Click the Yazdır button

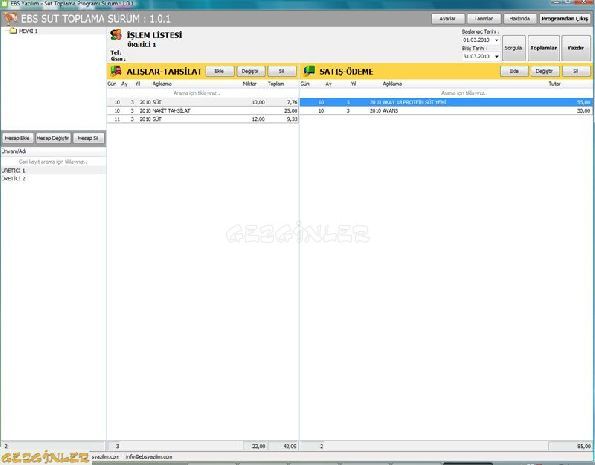[x=576, y=48]
